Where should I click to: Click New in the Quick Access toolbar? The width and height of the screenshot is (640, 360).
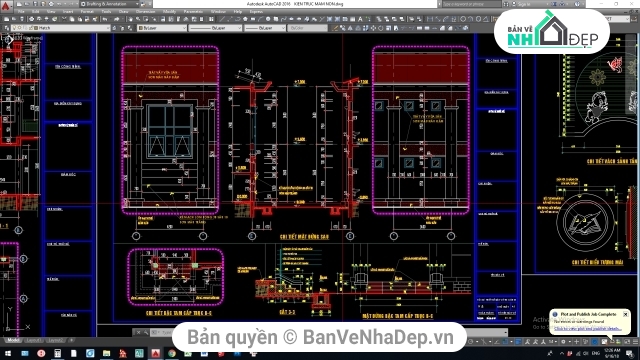(x=19, y=4)
